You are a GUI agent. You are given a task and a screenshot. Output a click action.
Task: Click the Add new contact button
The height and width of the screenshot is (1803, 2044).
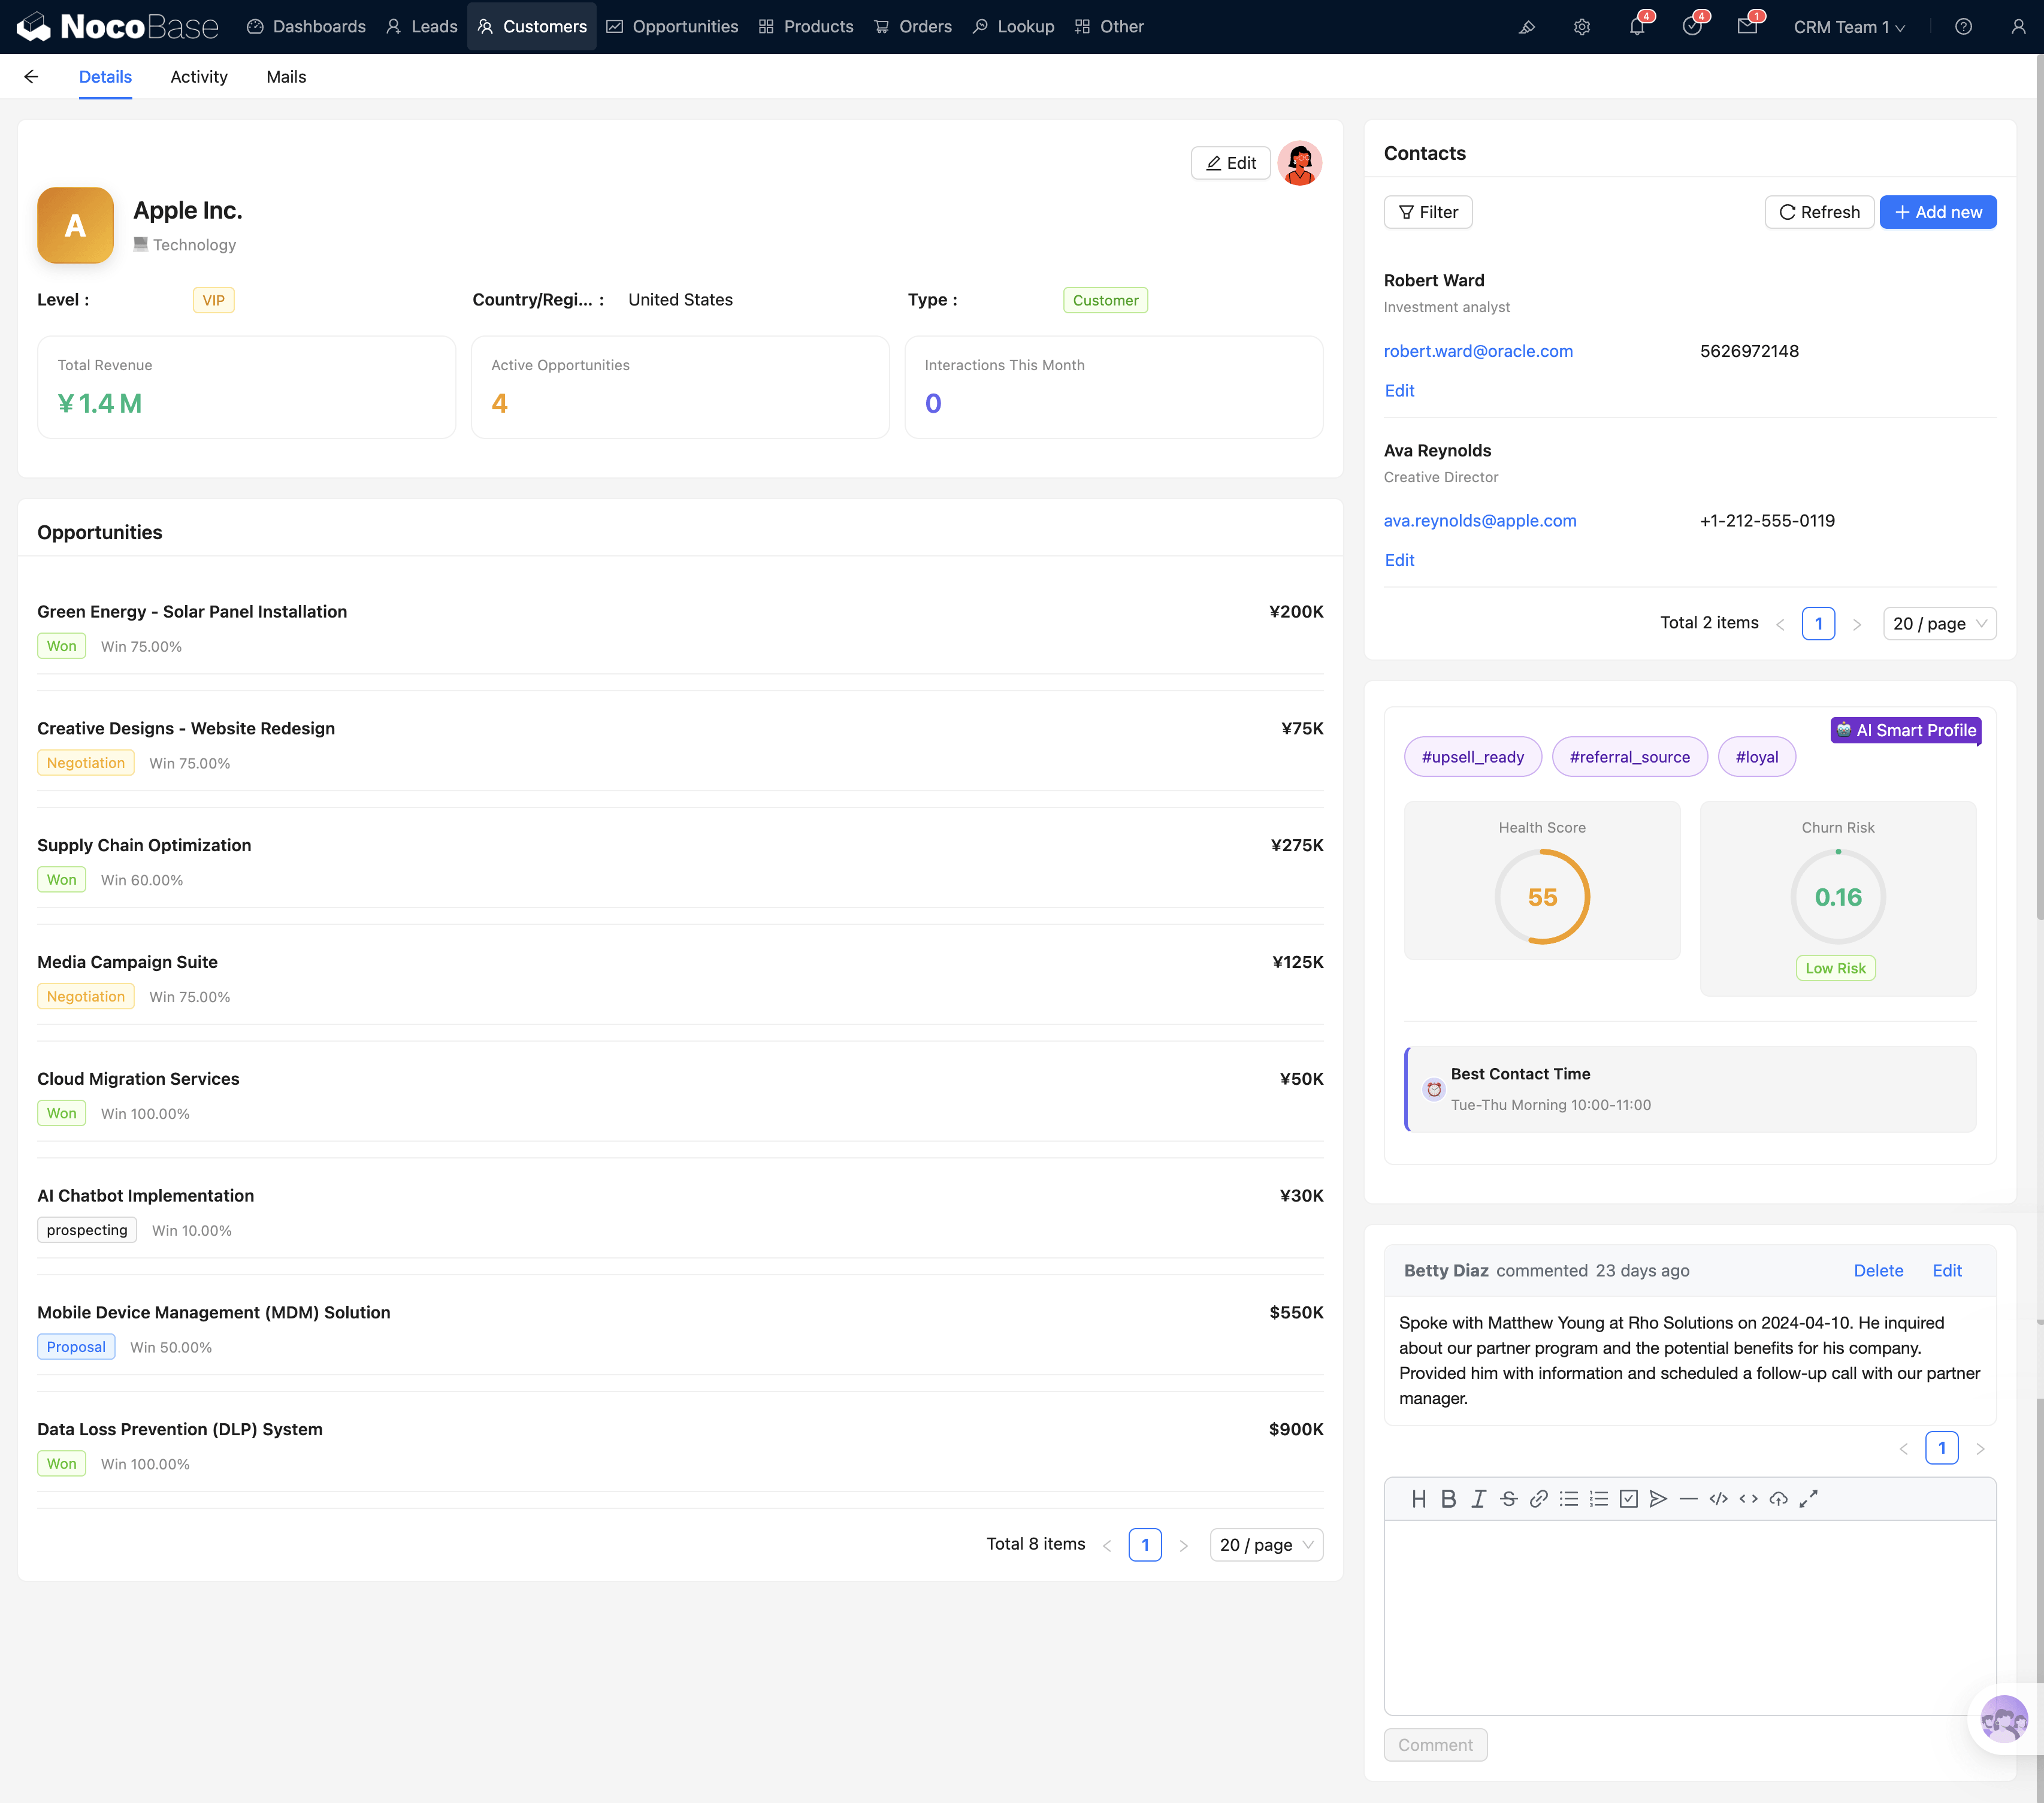pos(1937,212)
